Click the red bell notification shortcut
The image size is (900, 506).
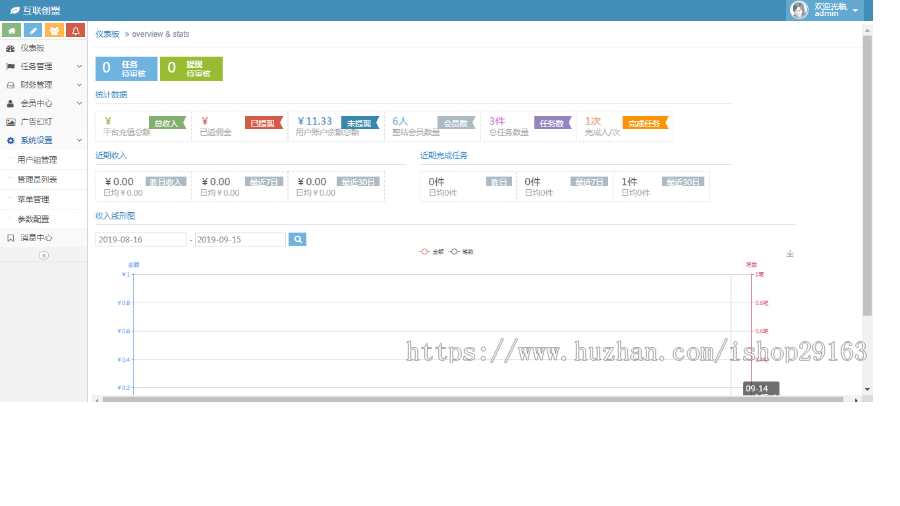click(x=75, y=30)
